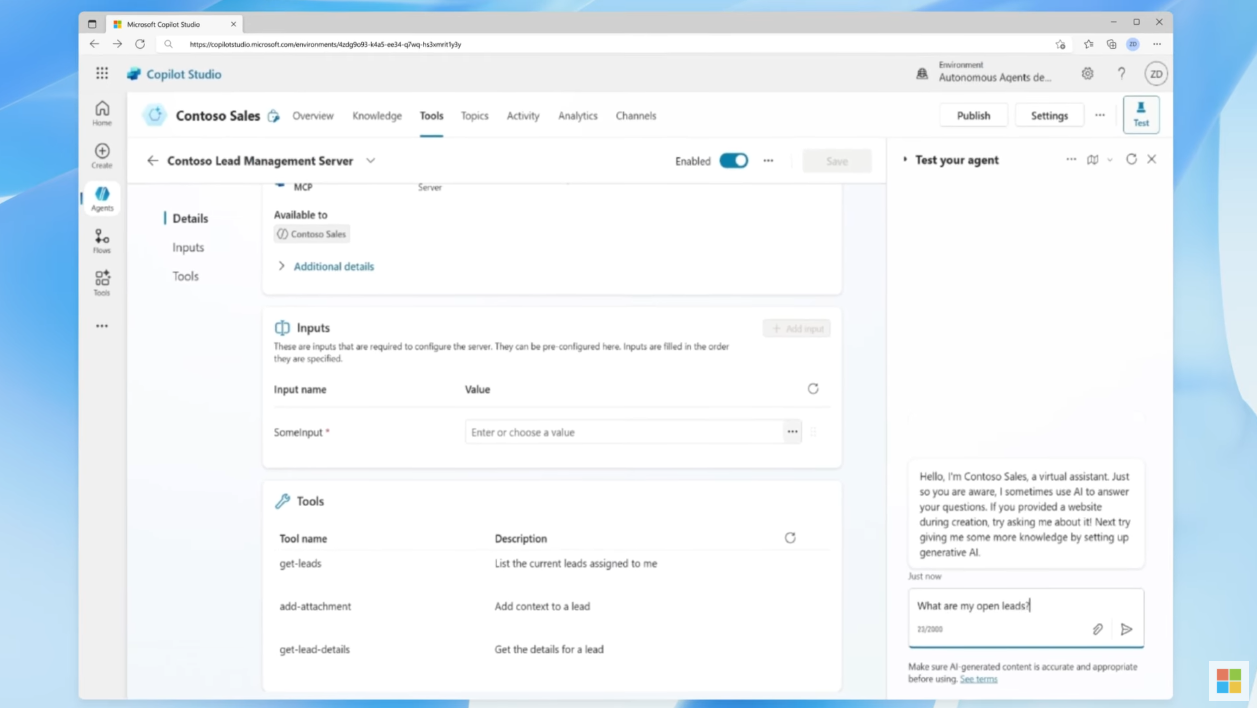Toggle the Enabled switch off
Screen dimensions: 1257x708
[733, 160]
